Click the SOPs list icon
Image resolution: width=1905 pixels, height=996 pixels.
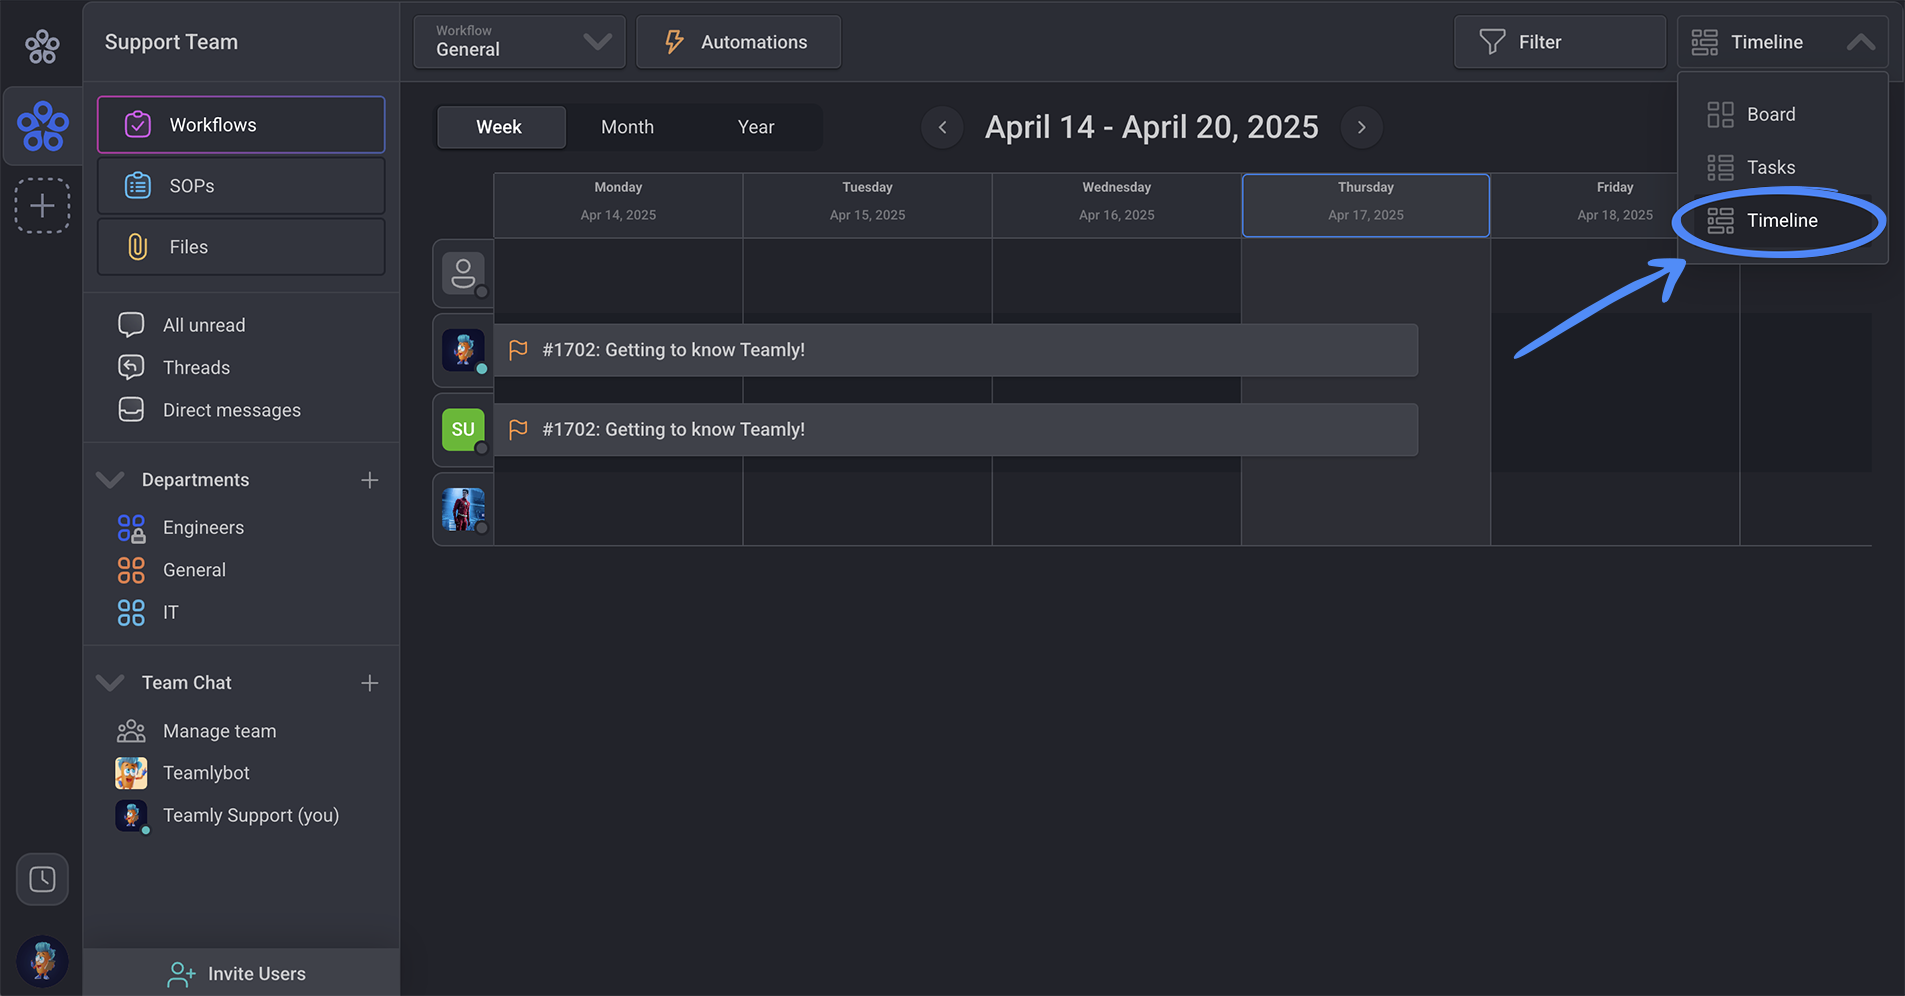[x=138, y=186]
